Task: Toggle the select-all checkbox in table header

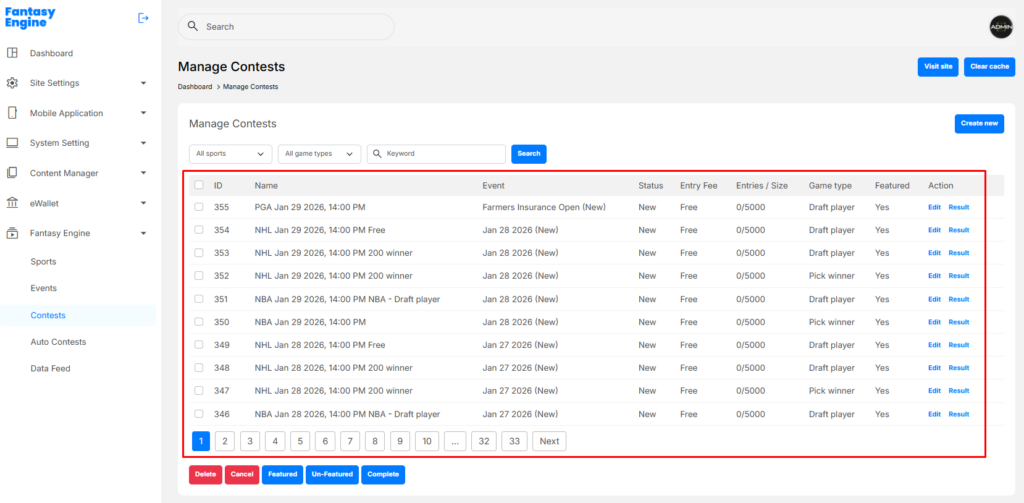Action: pos(199,185)
